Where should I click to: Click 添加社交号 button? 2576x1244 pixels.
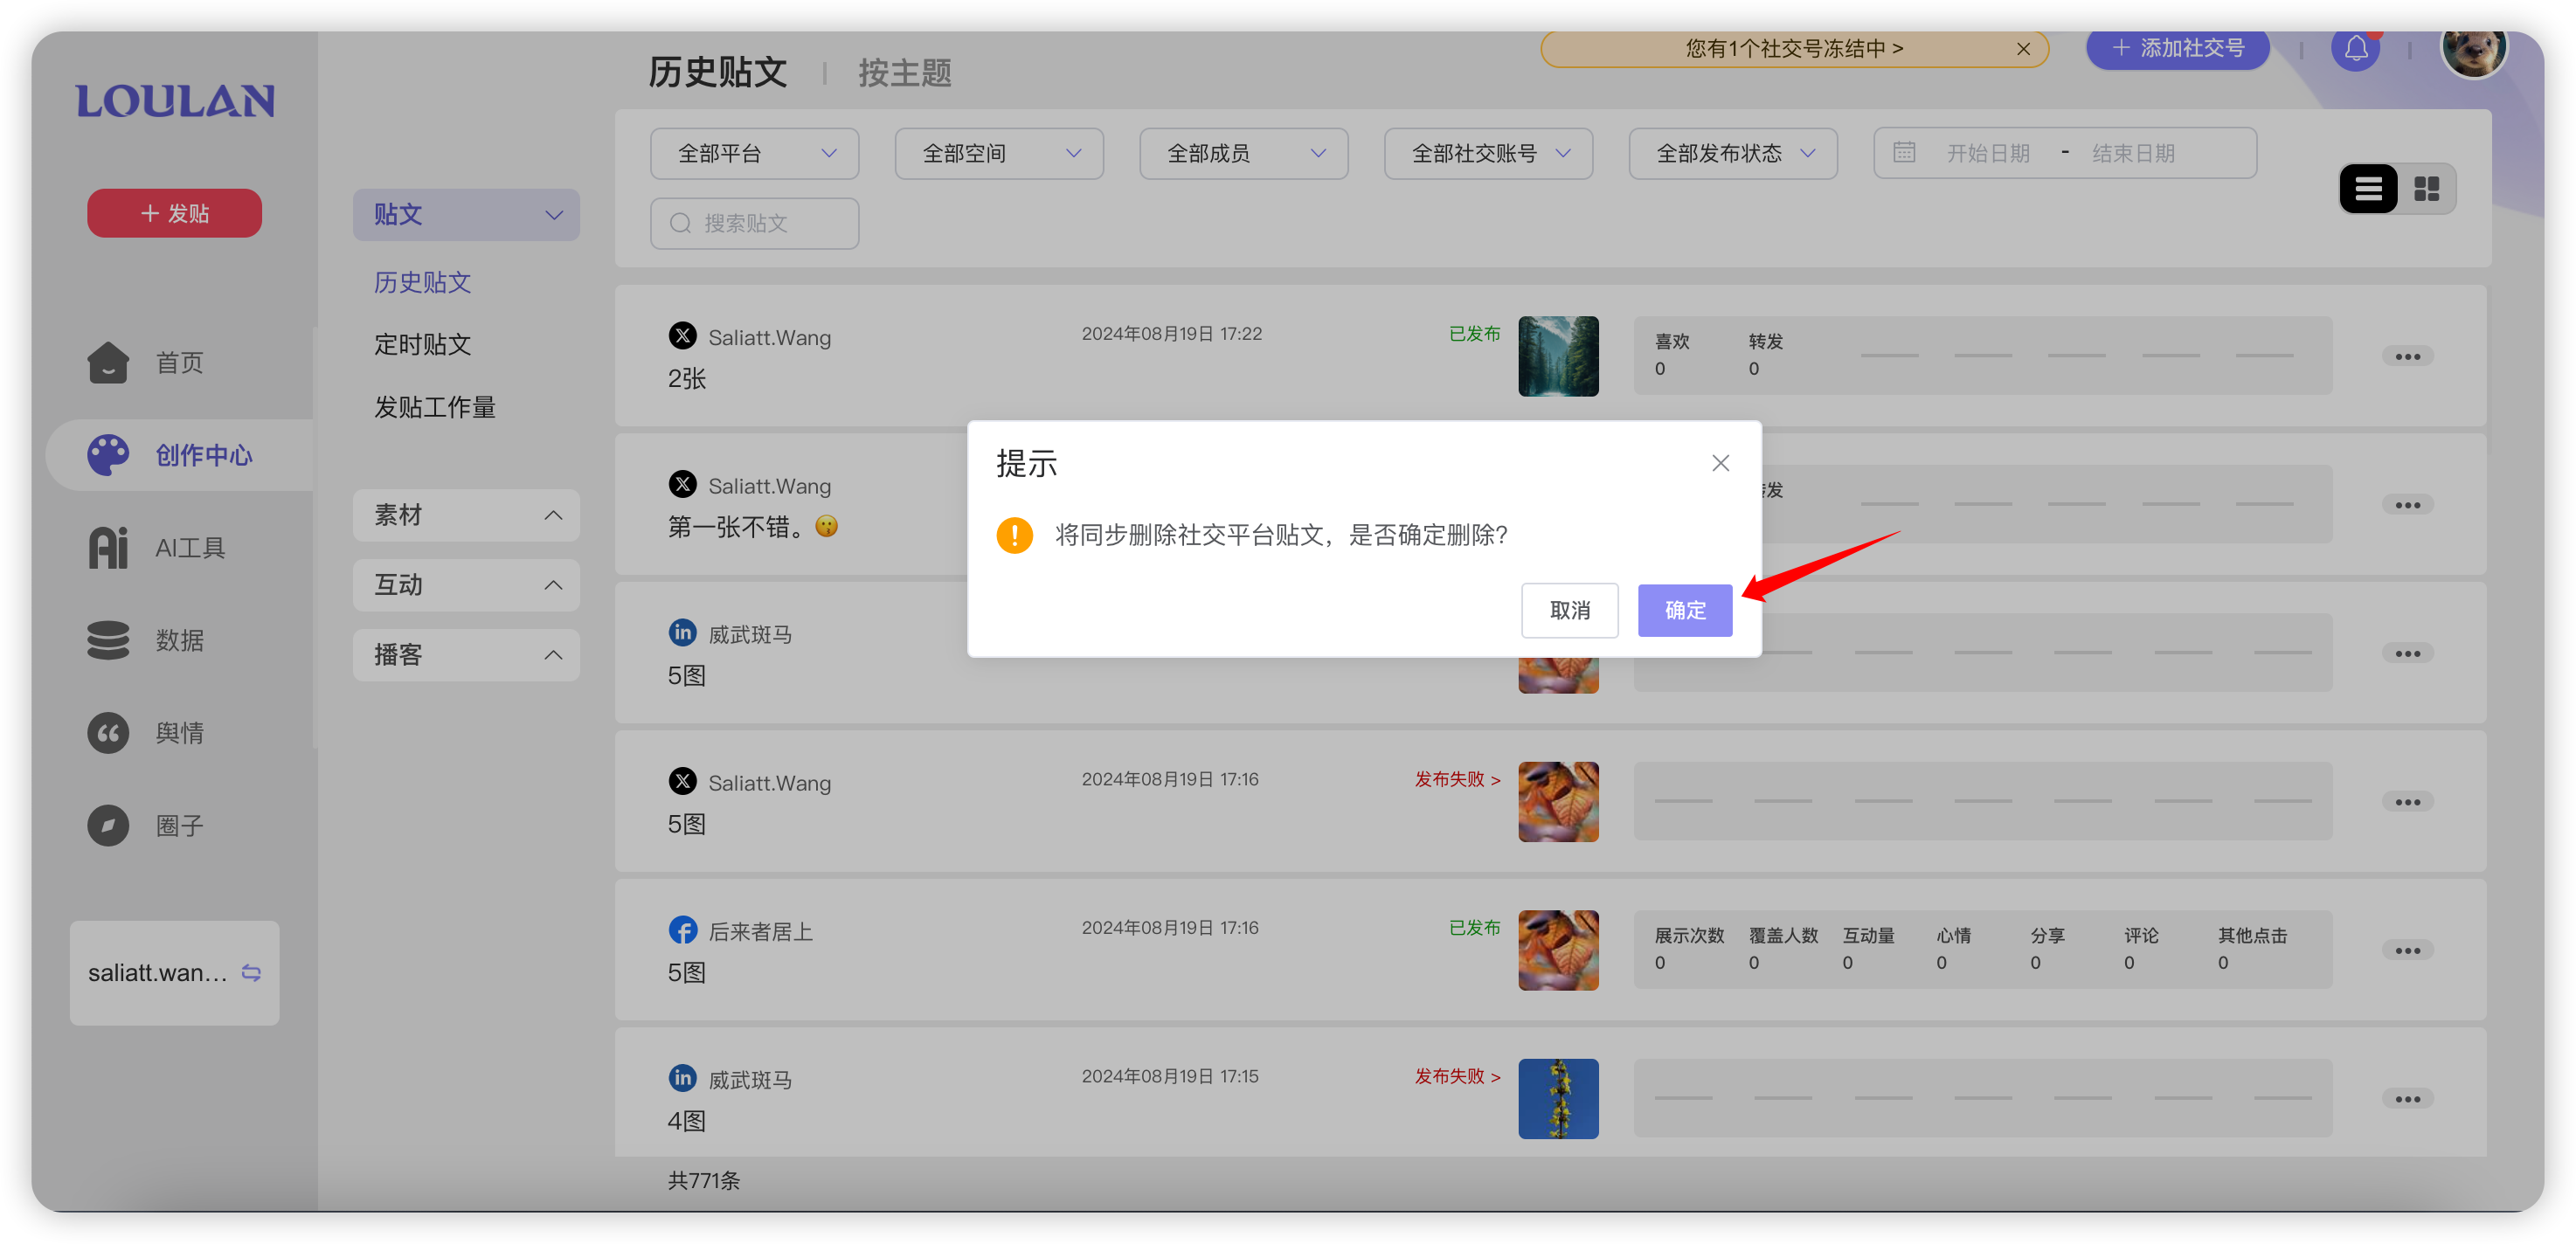(x=2177, y=48)
